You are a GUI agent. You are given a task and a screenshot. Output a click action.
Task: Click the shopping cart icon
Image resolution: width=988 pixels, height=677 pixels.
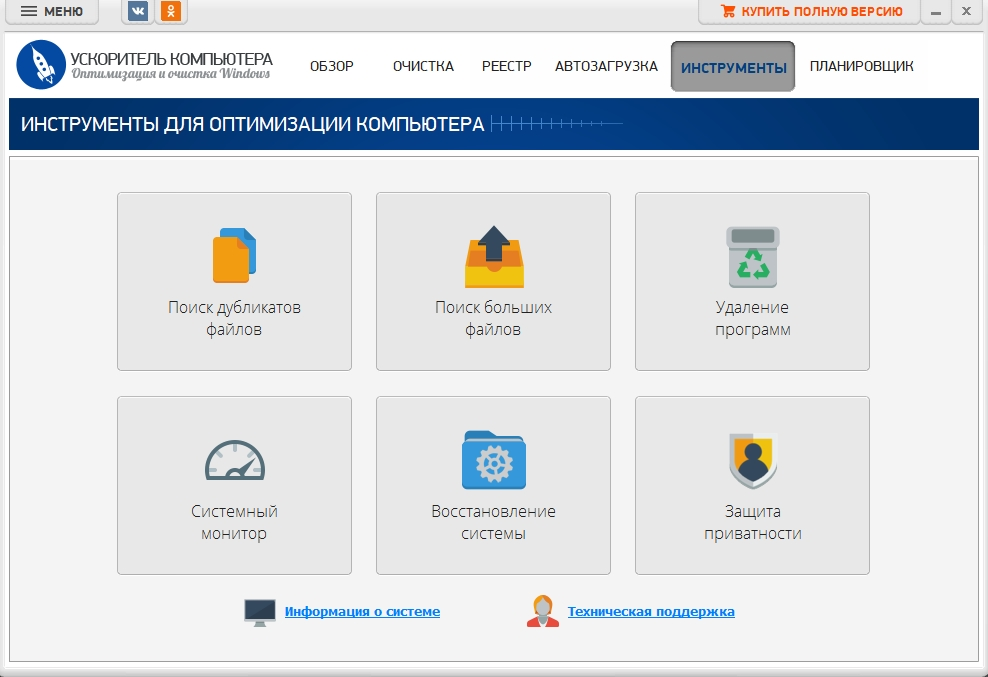click(x=728, y=11)
